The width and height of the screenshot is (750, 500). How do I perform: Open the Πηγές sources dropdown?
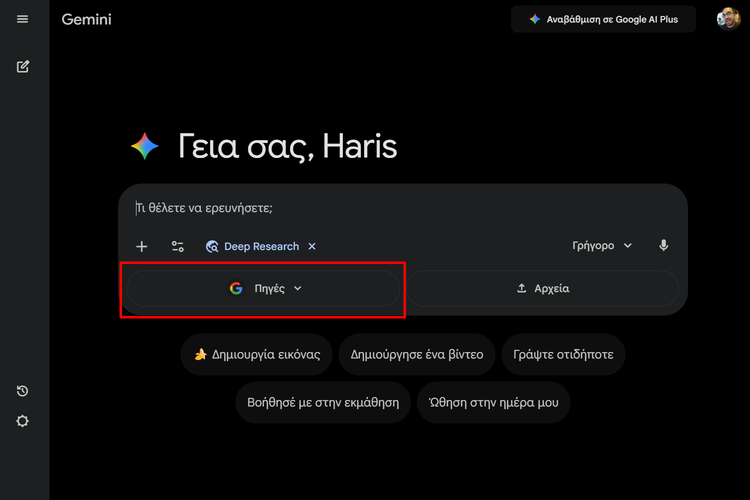264,288
